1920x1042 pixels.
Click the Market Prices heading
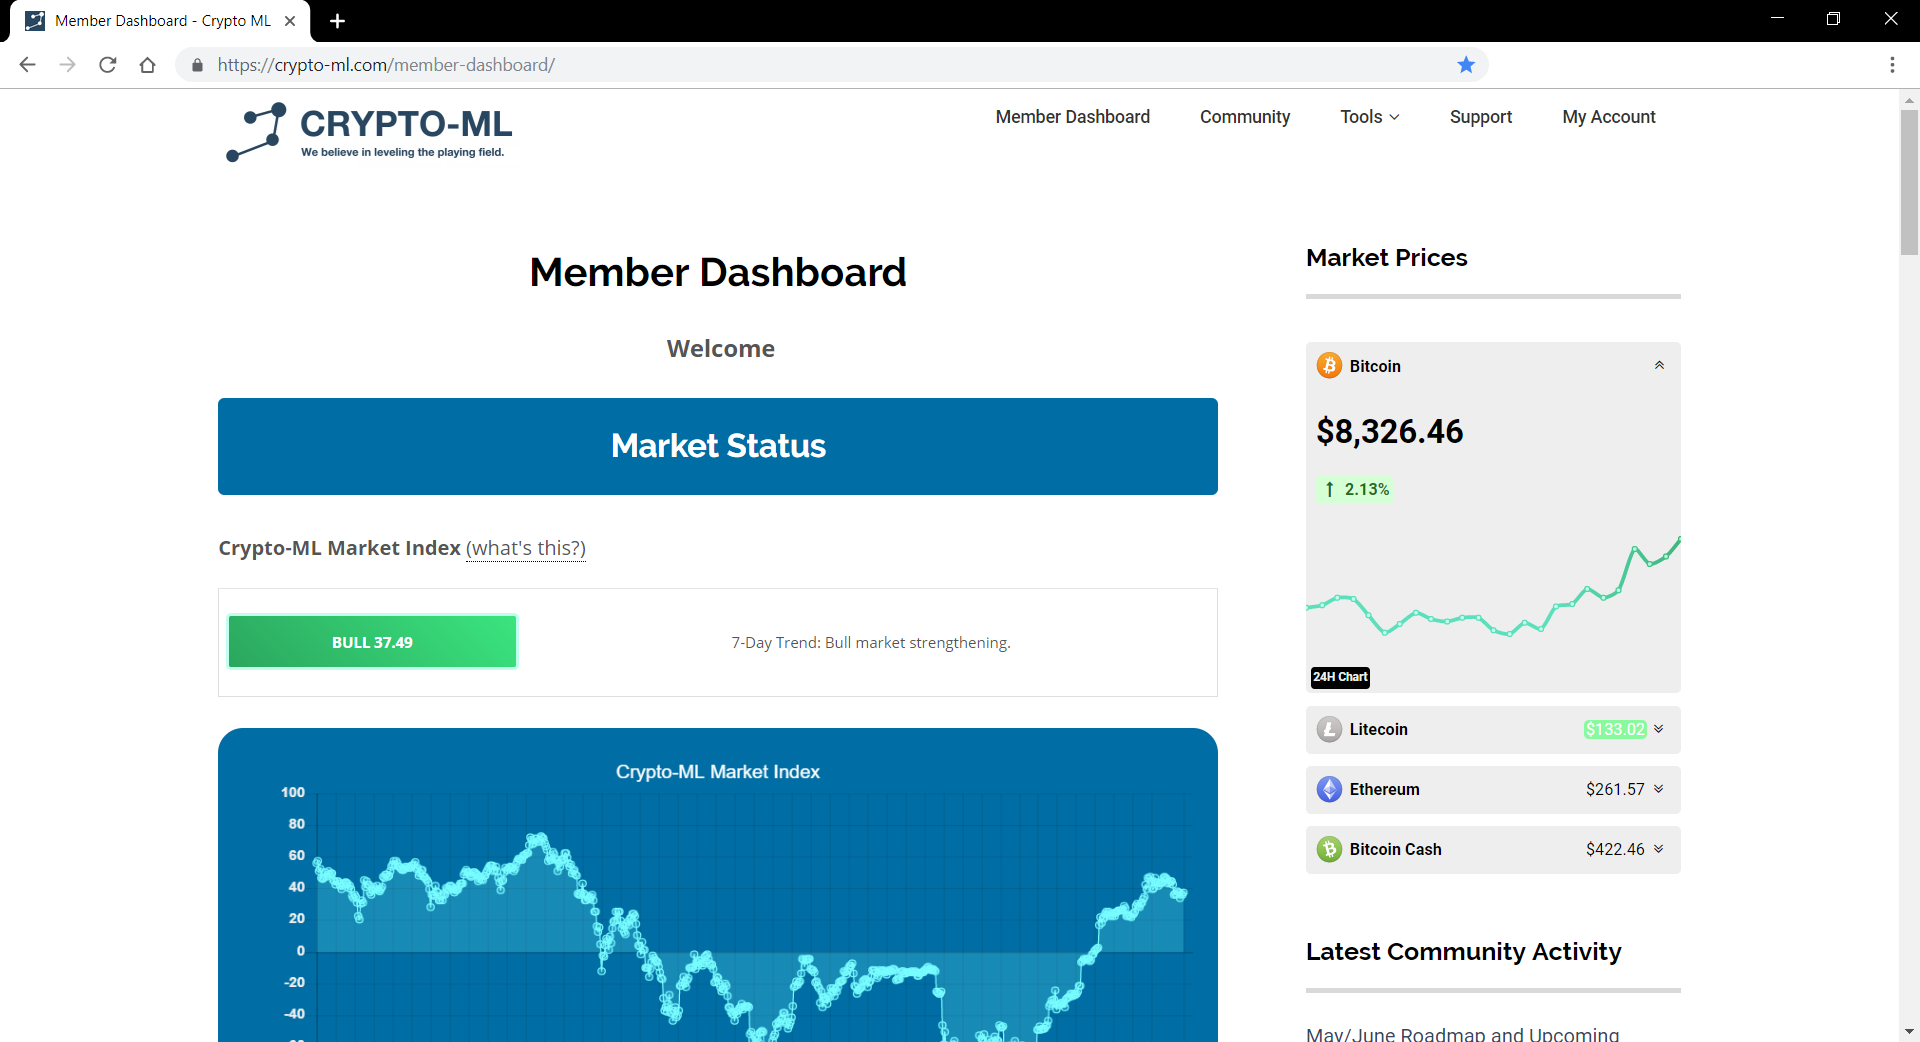tap(1387, 258)
